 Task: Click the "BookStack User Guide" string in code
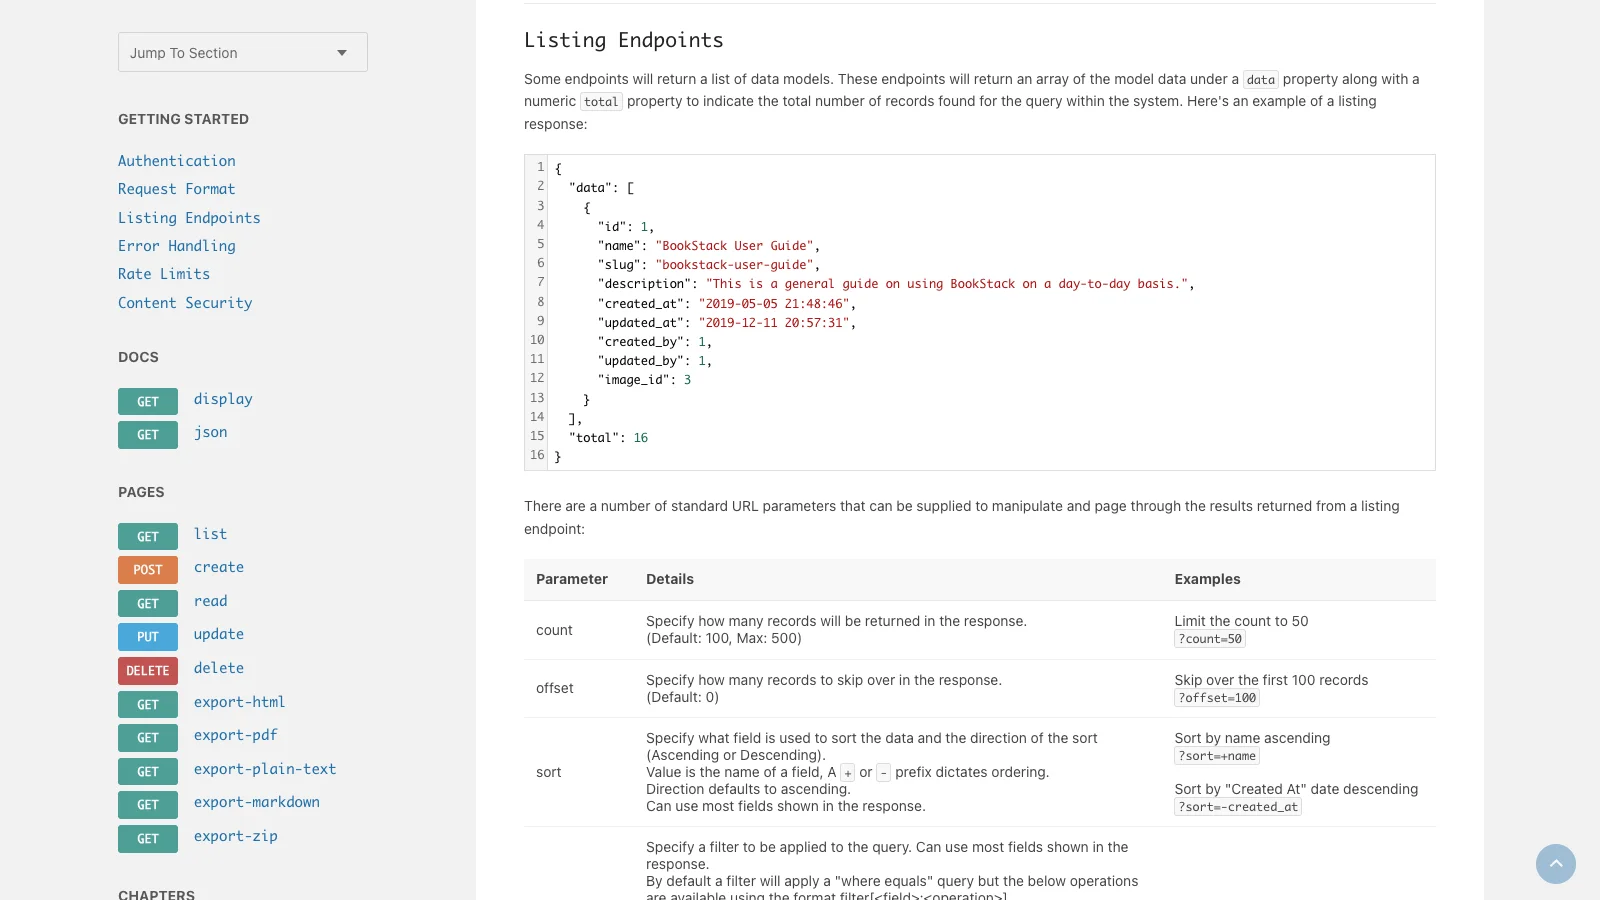click(x=735, y=246)
